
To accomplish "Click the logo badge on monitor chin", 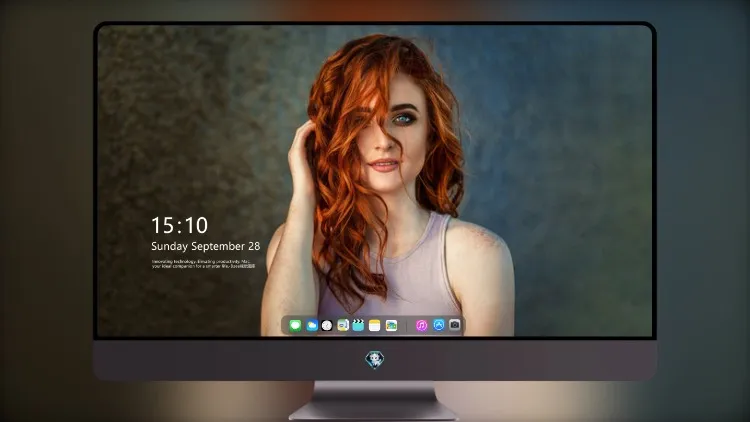I will (375, 360).
